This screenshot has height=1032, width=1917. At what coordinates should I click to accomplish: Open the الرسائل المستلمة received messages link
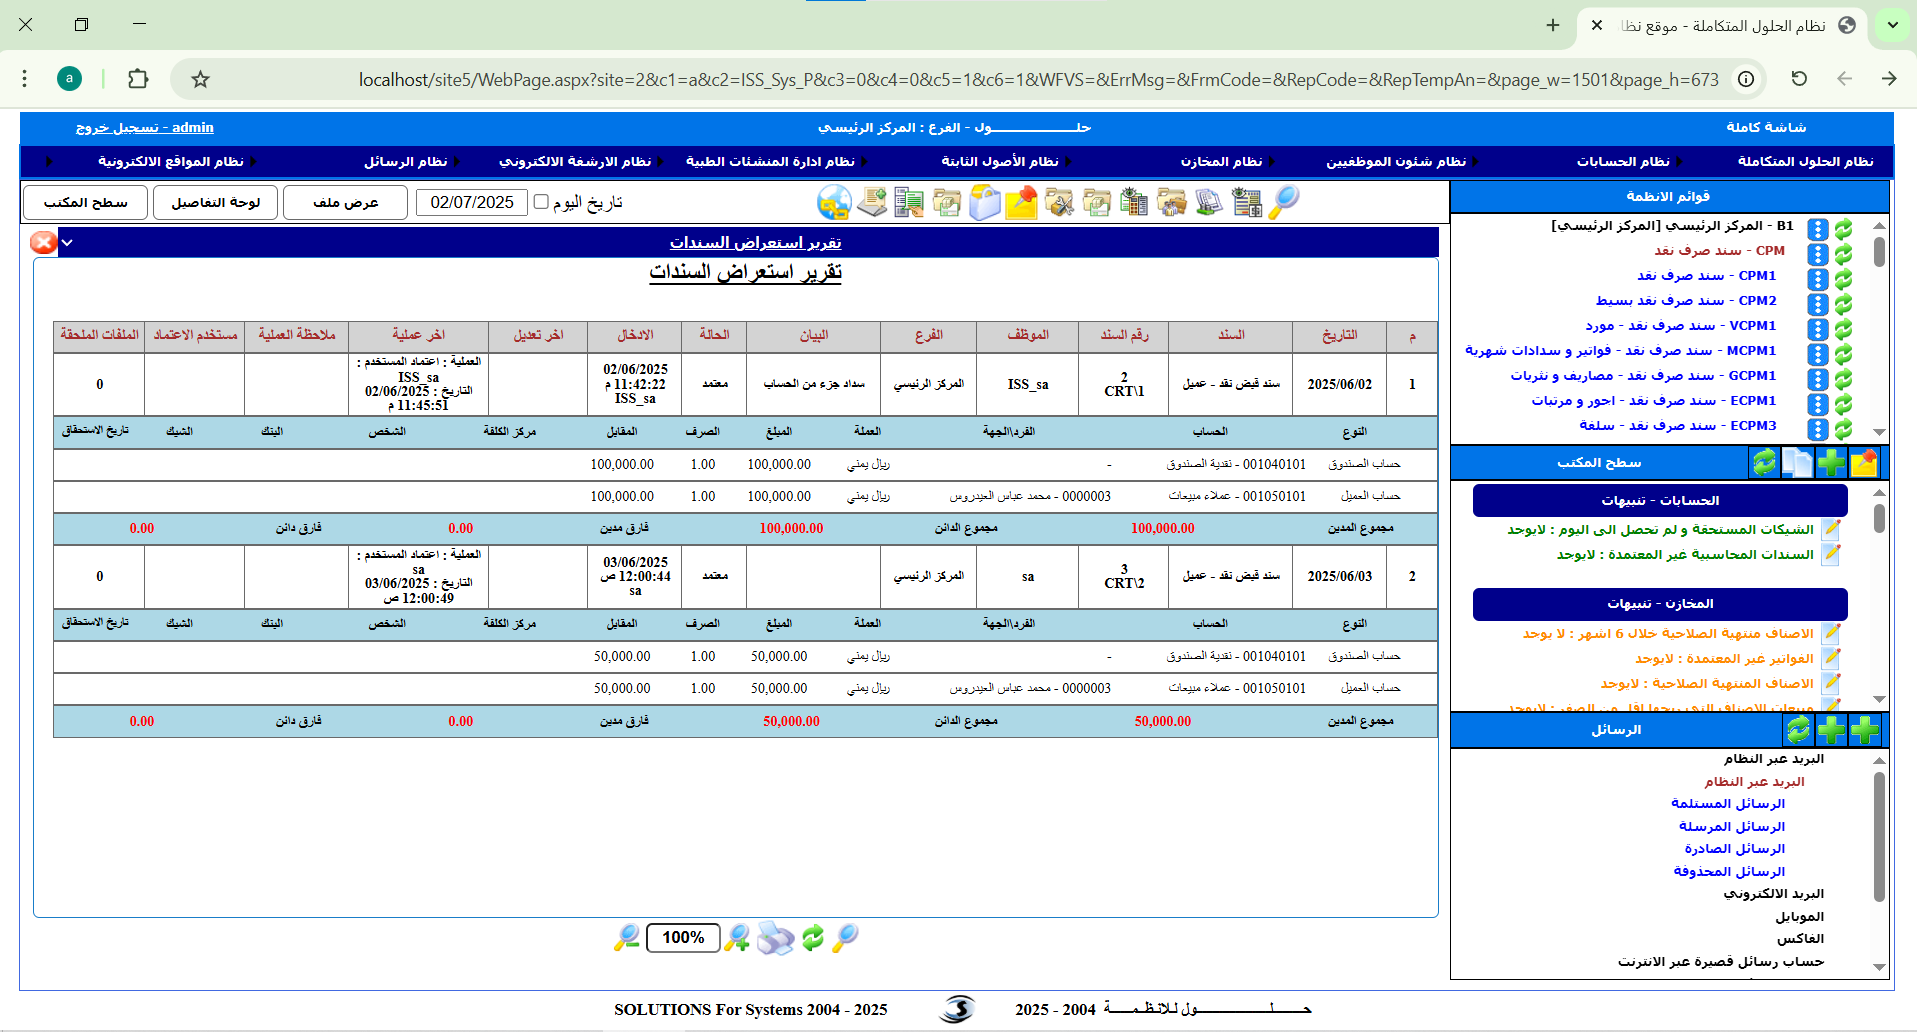pos(1727,804)
